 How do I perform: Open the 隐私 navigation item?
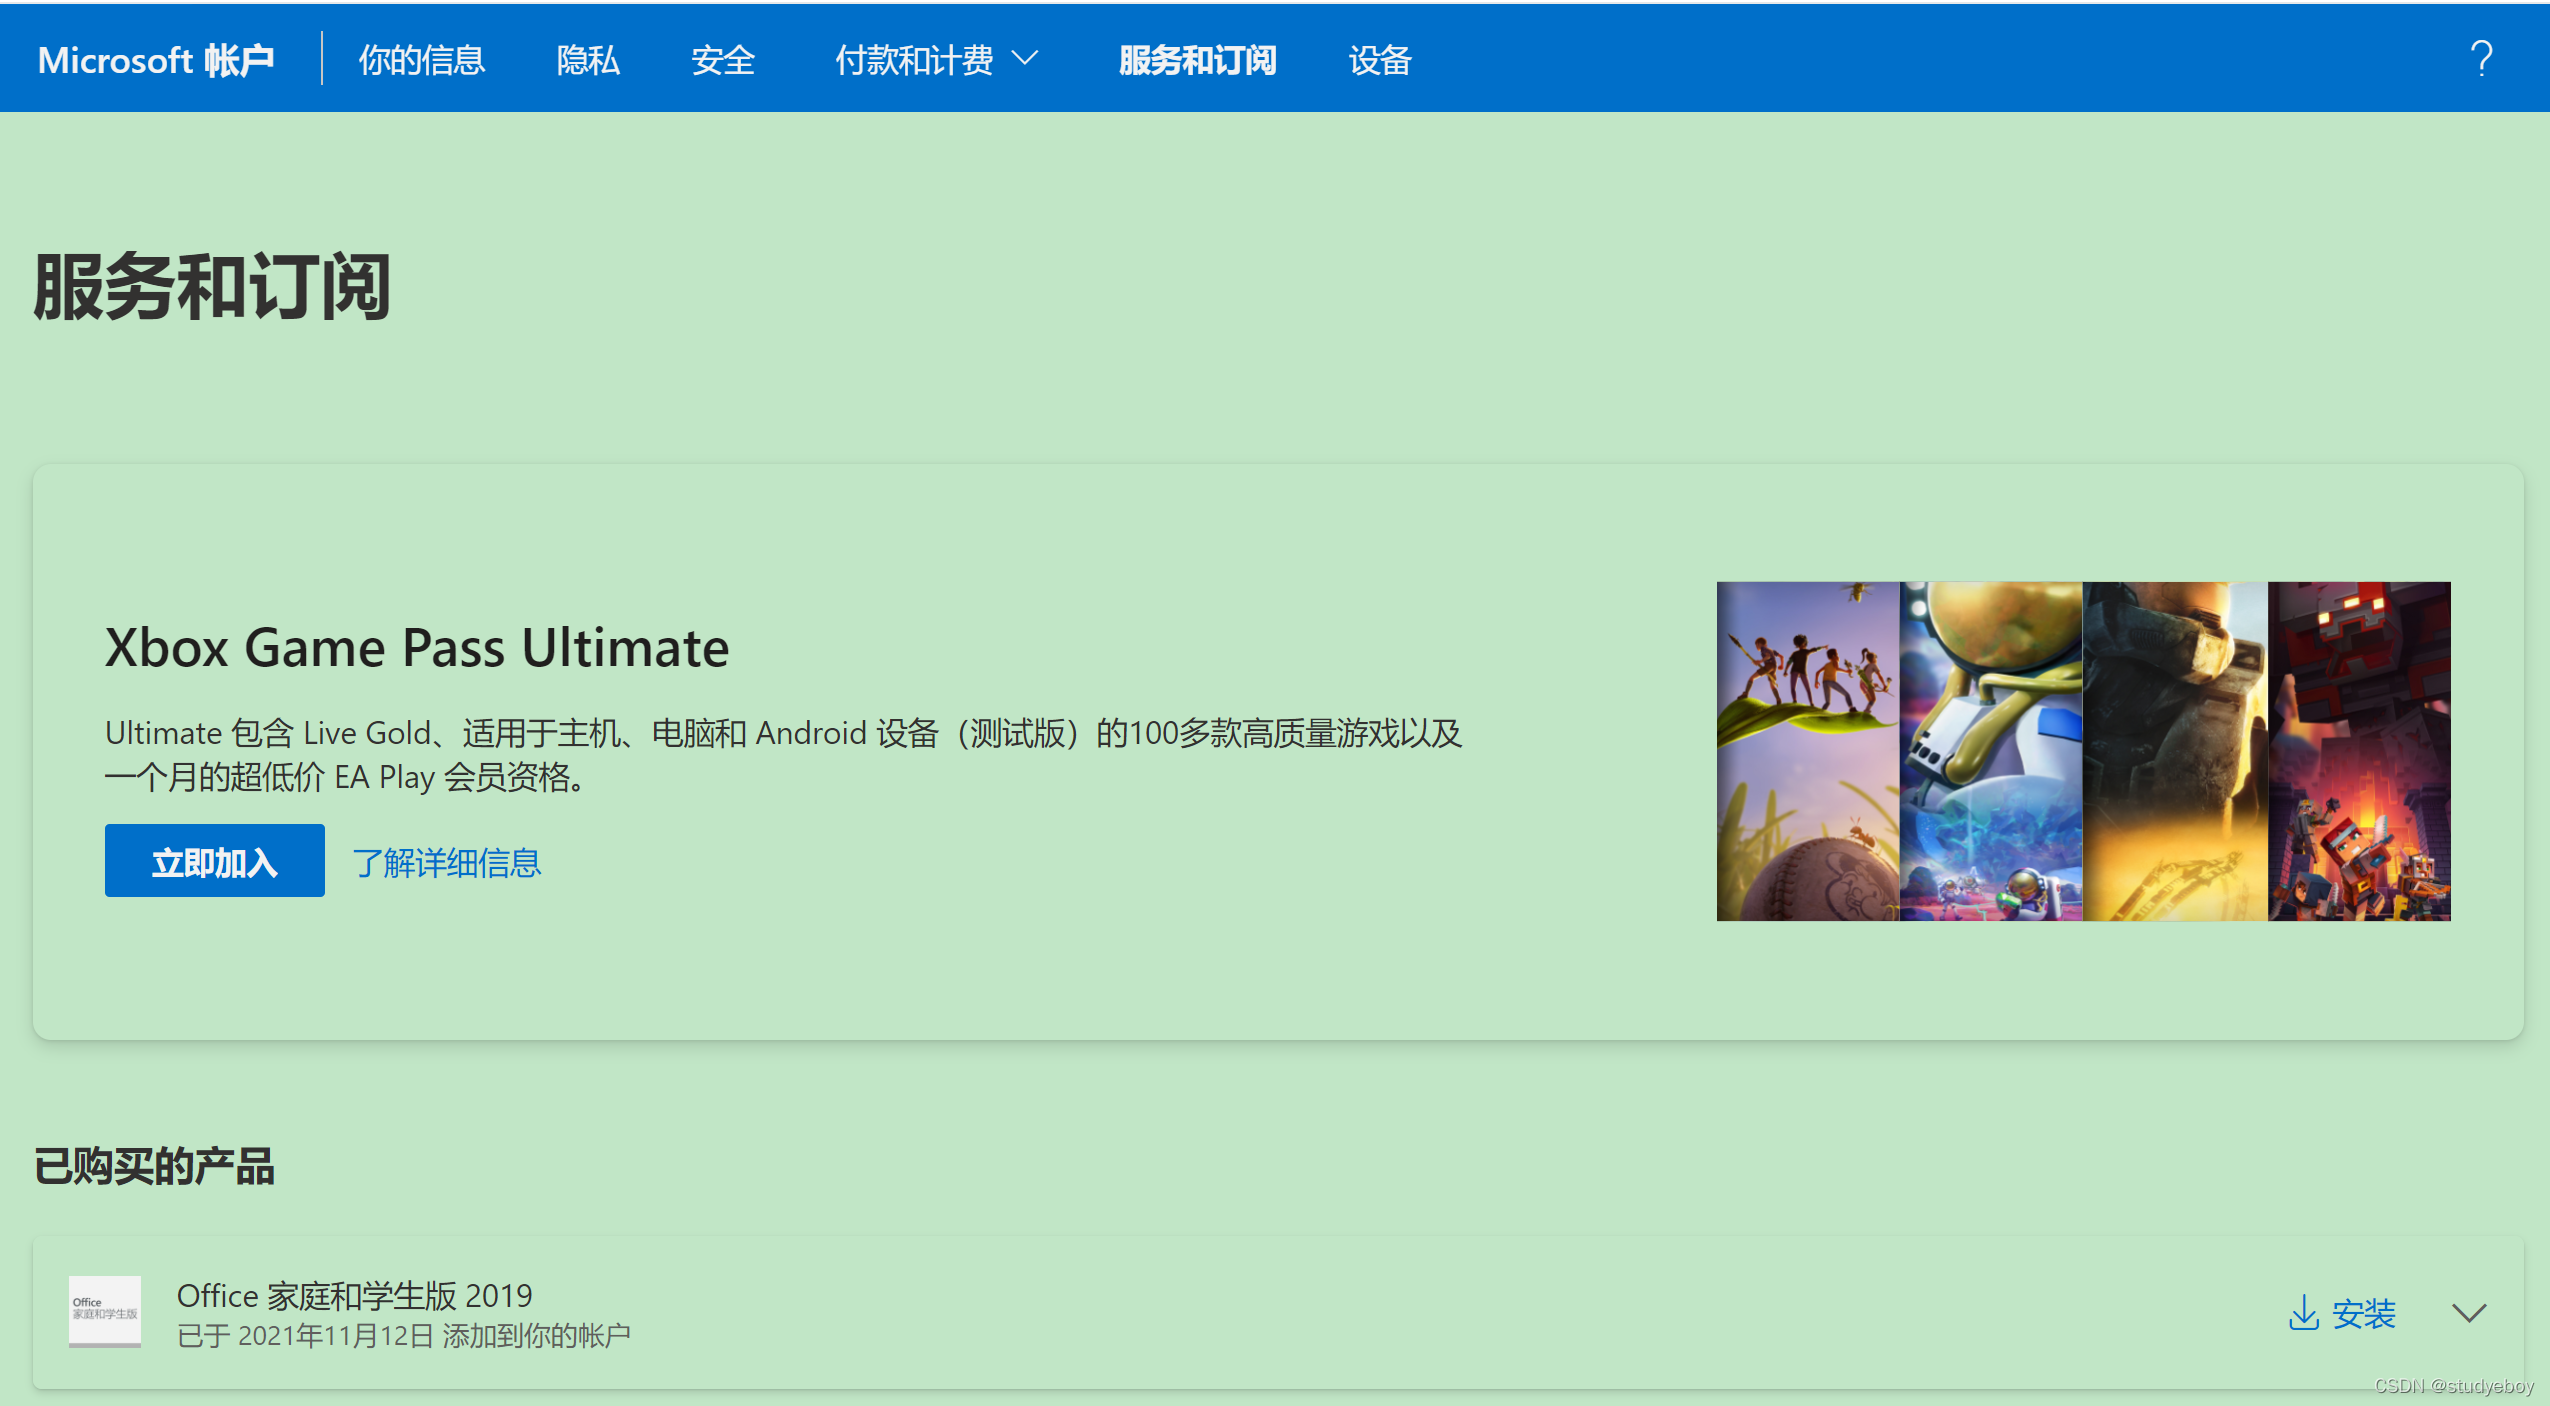[588, 60]
